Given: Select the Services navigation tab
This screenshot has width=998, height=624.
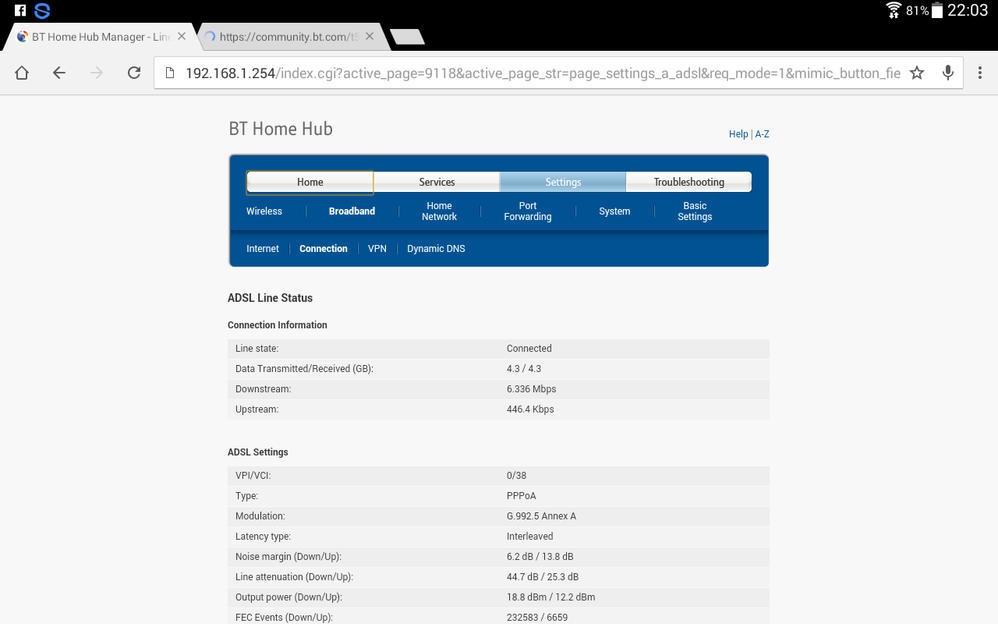Looking at the screenshot, I should [437, 182].
